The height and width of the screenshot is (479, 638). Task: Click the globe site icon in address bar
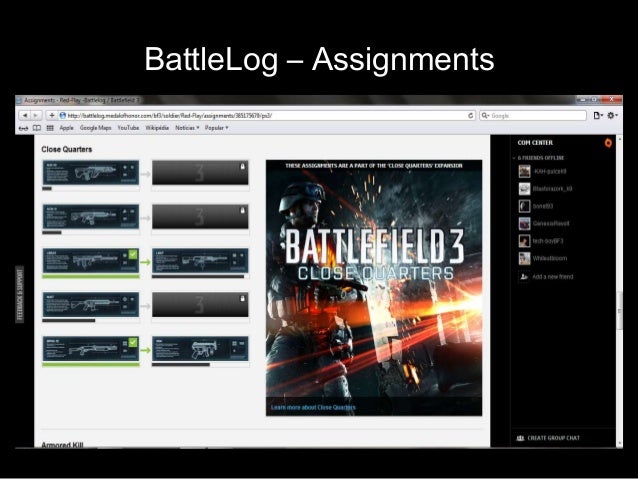coord(63,116)
